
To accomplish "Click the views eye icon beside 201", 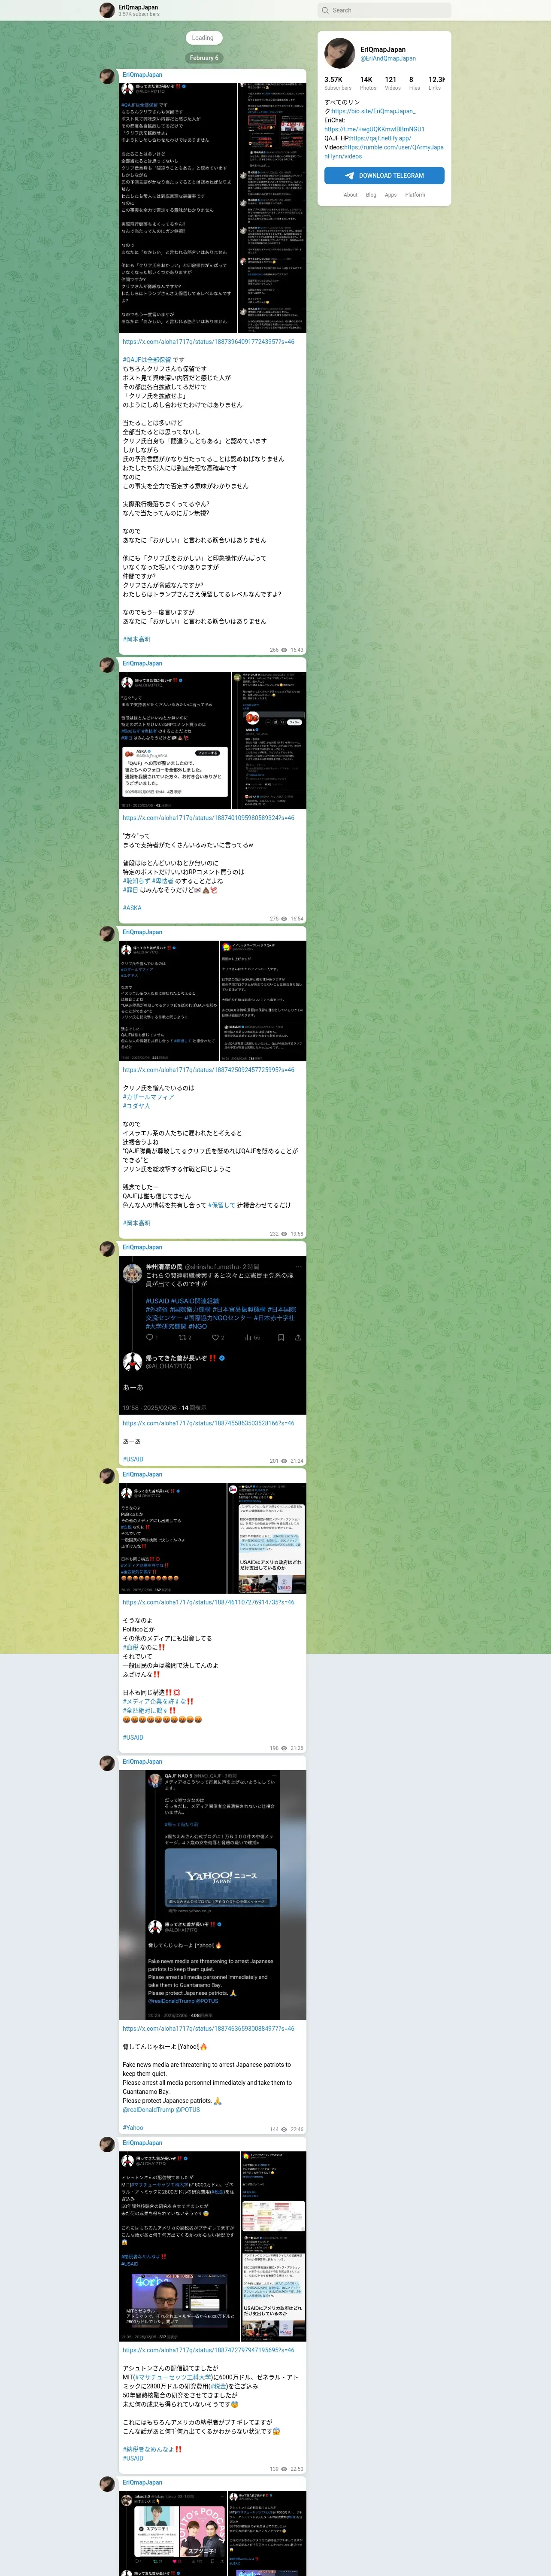I will point(284,1461).
